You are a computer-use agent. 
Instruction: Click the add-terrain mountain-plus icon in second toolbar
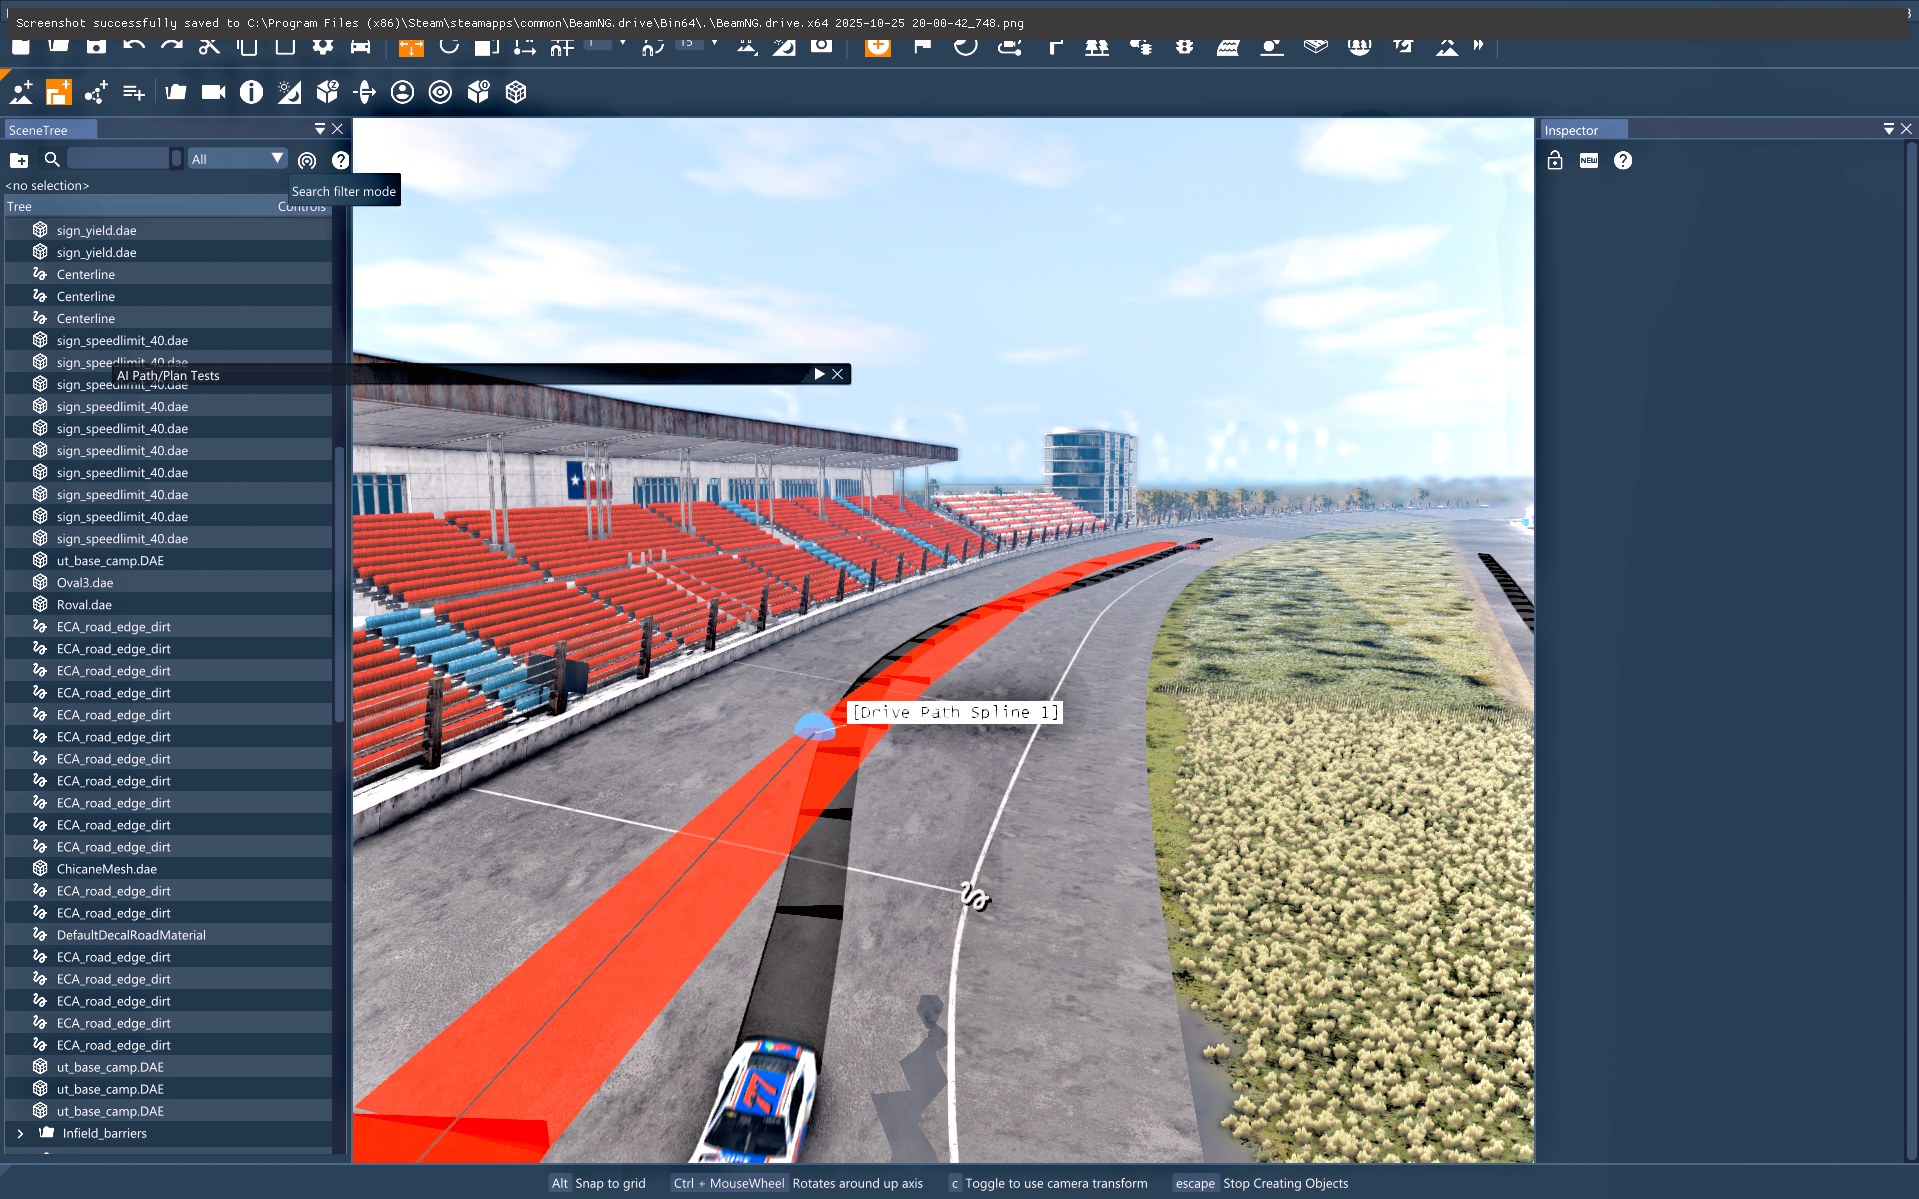21,92
